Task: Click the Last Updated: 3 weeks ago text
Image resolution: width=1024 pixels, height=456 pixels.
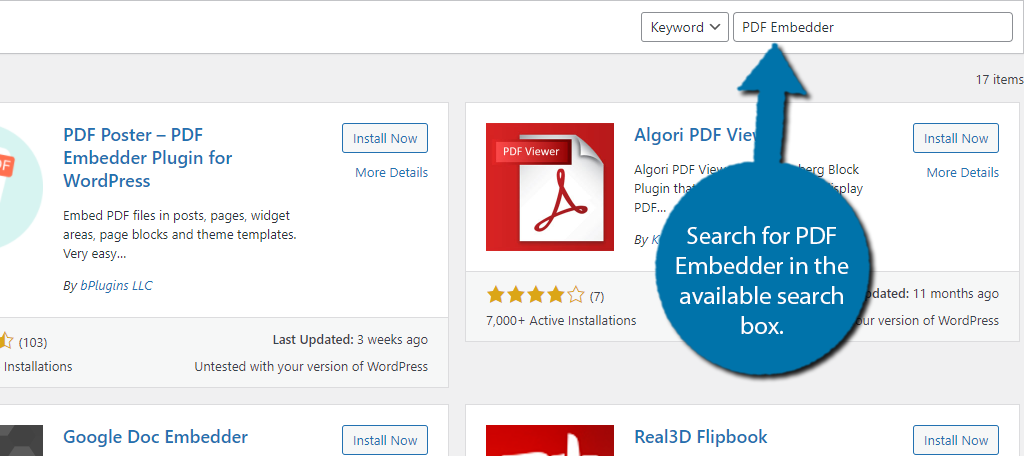Action: (350, 340)
